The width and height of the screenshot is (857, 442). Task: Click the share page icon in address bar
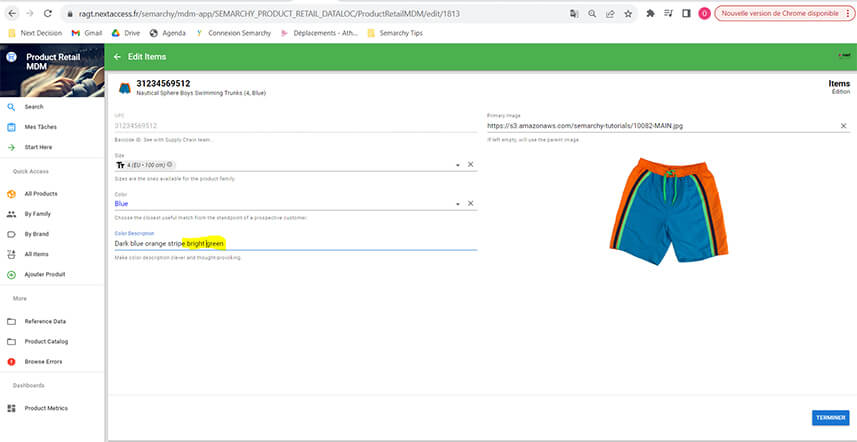coord(610,14)
